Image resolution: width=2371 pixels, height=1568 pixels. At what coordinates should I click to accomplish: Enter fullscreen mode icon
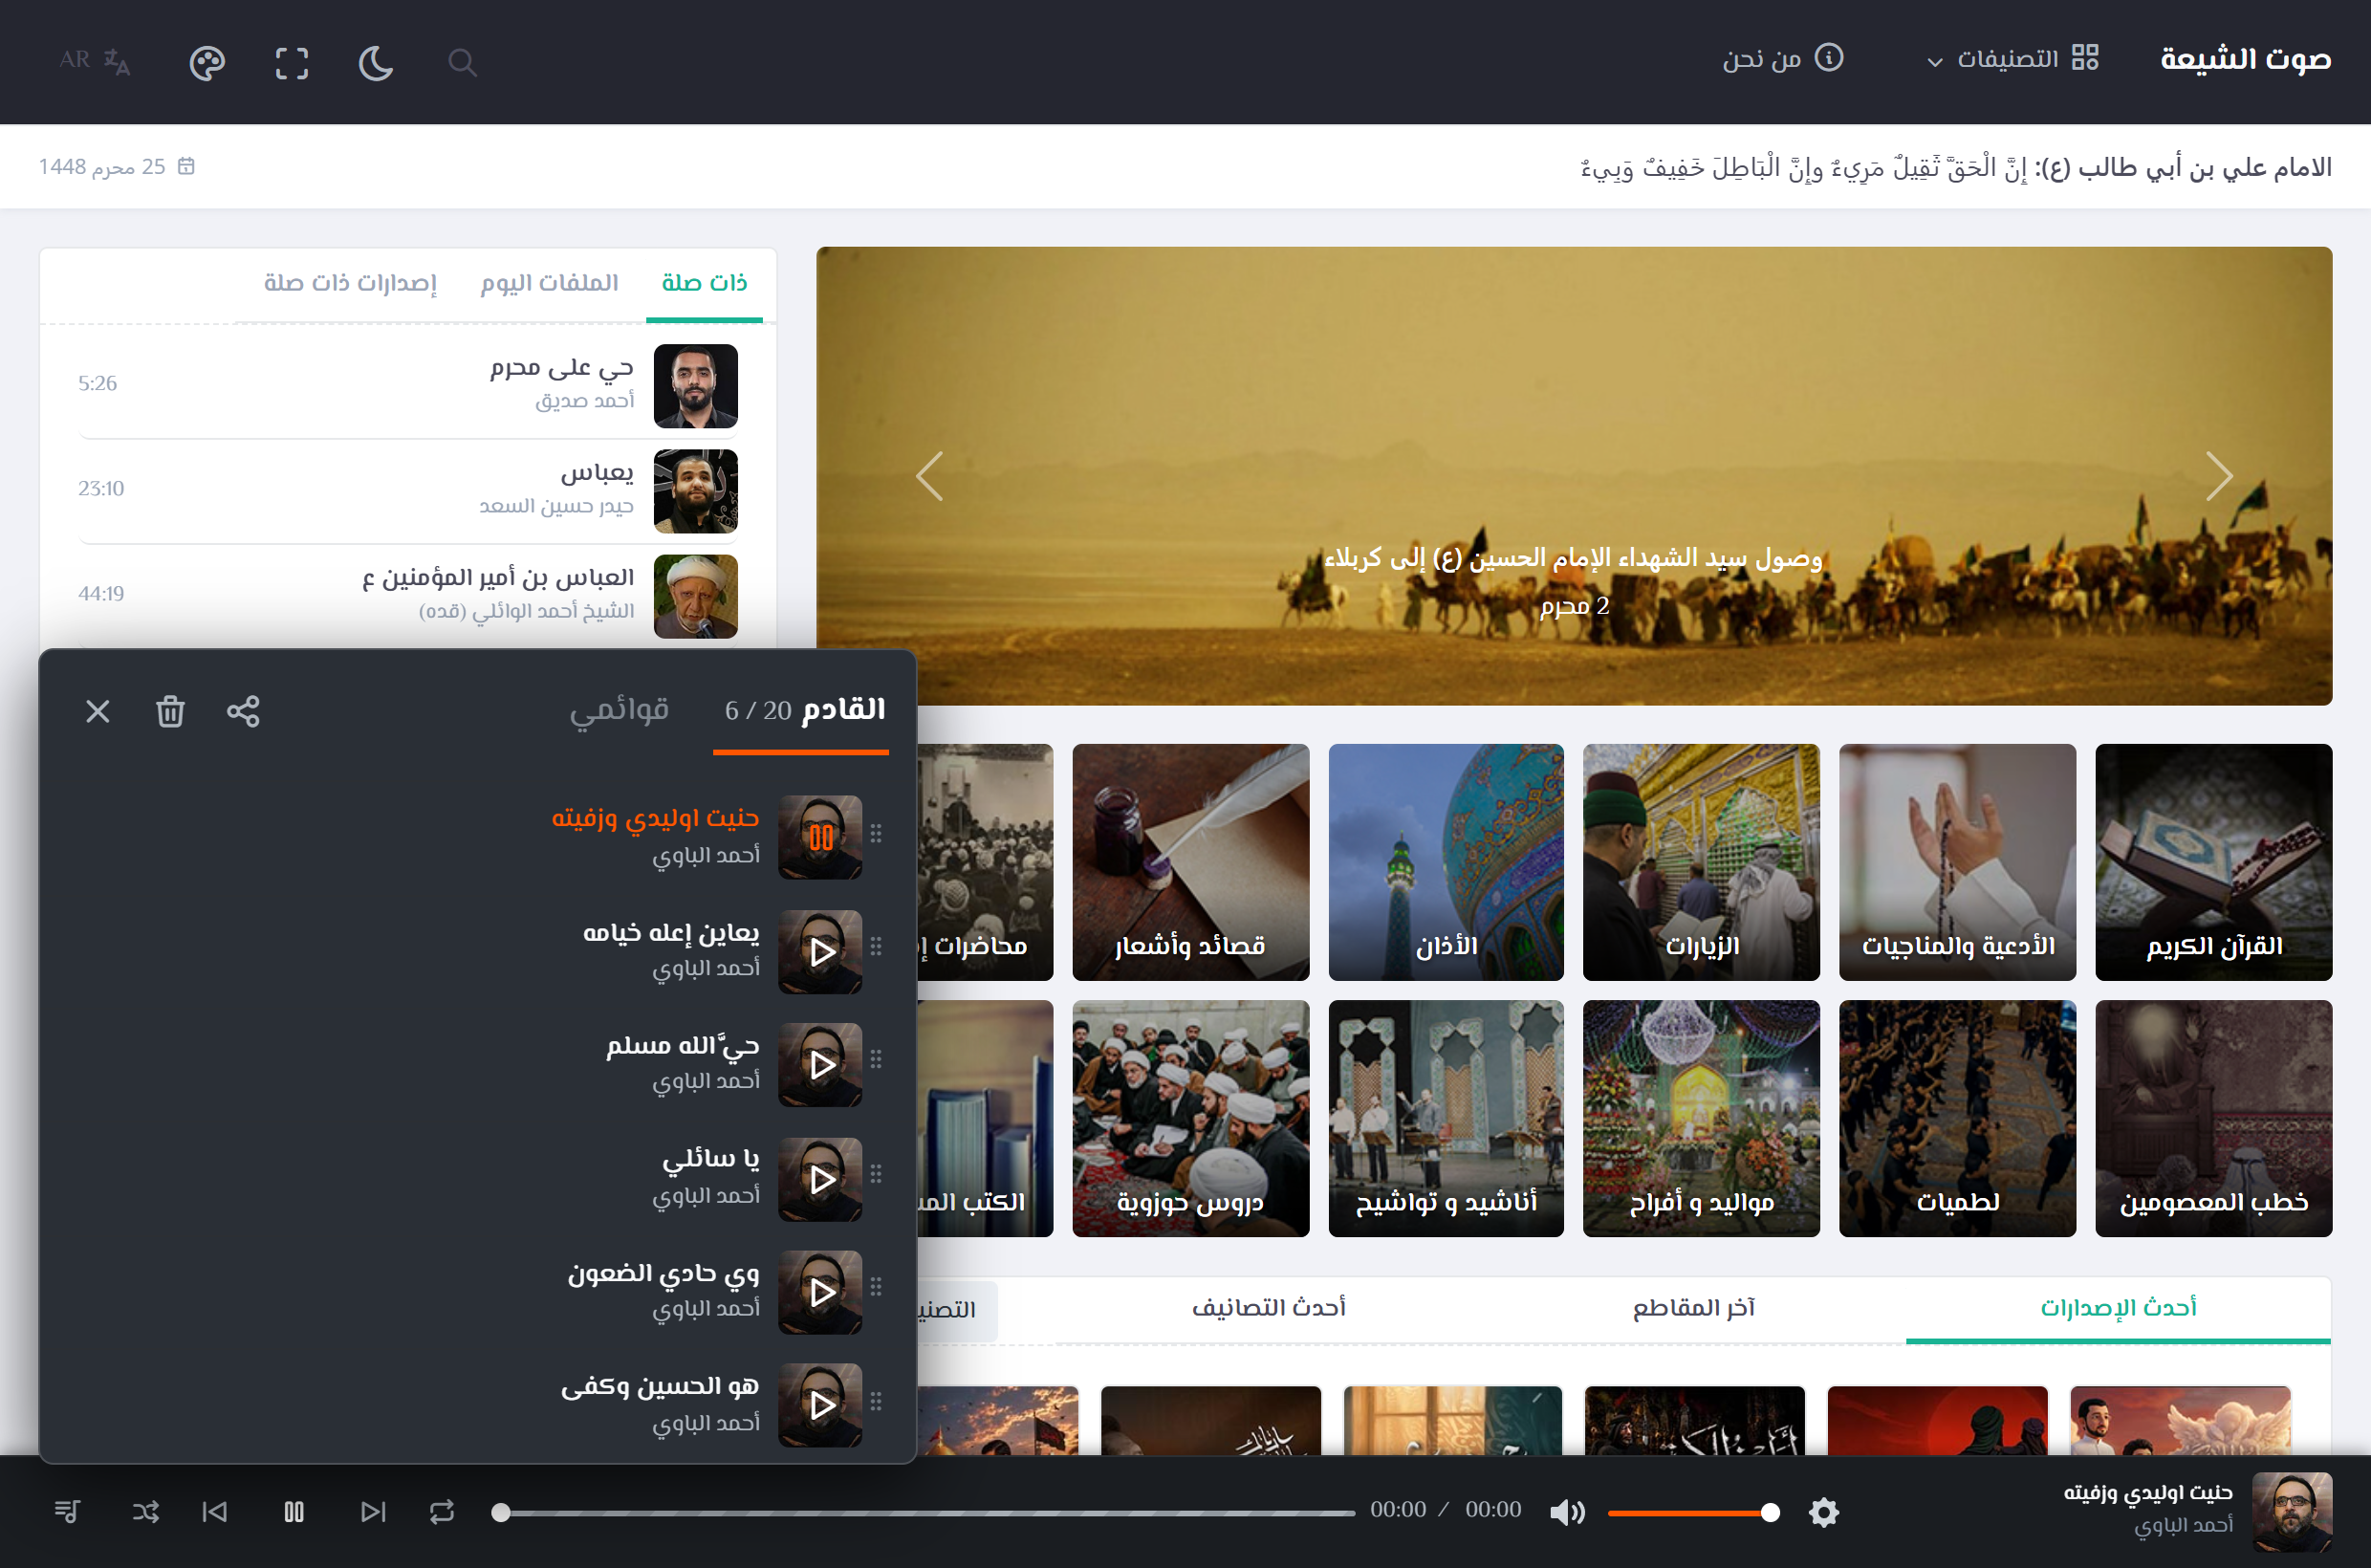point(292,63)
